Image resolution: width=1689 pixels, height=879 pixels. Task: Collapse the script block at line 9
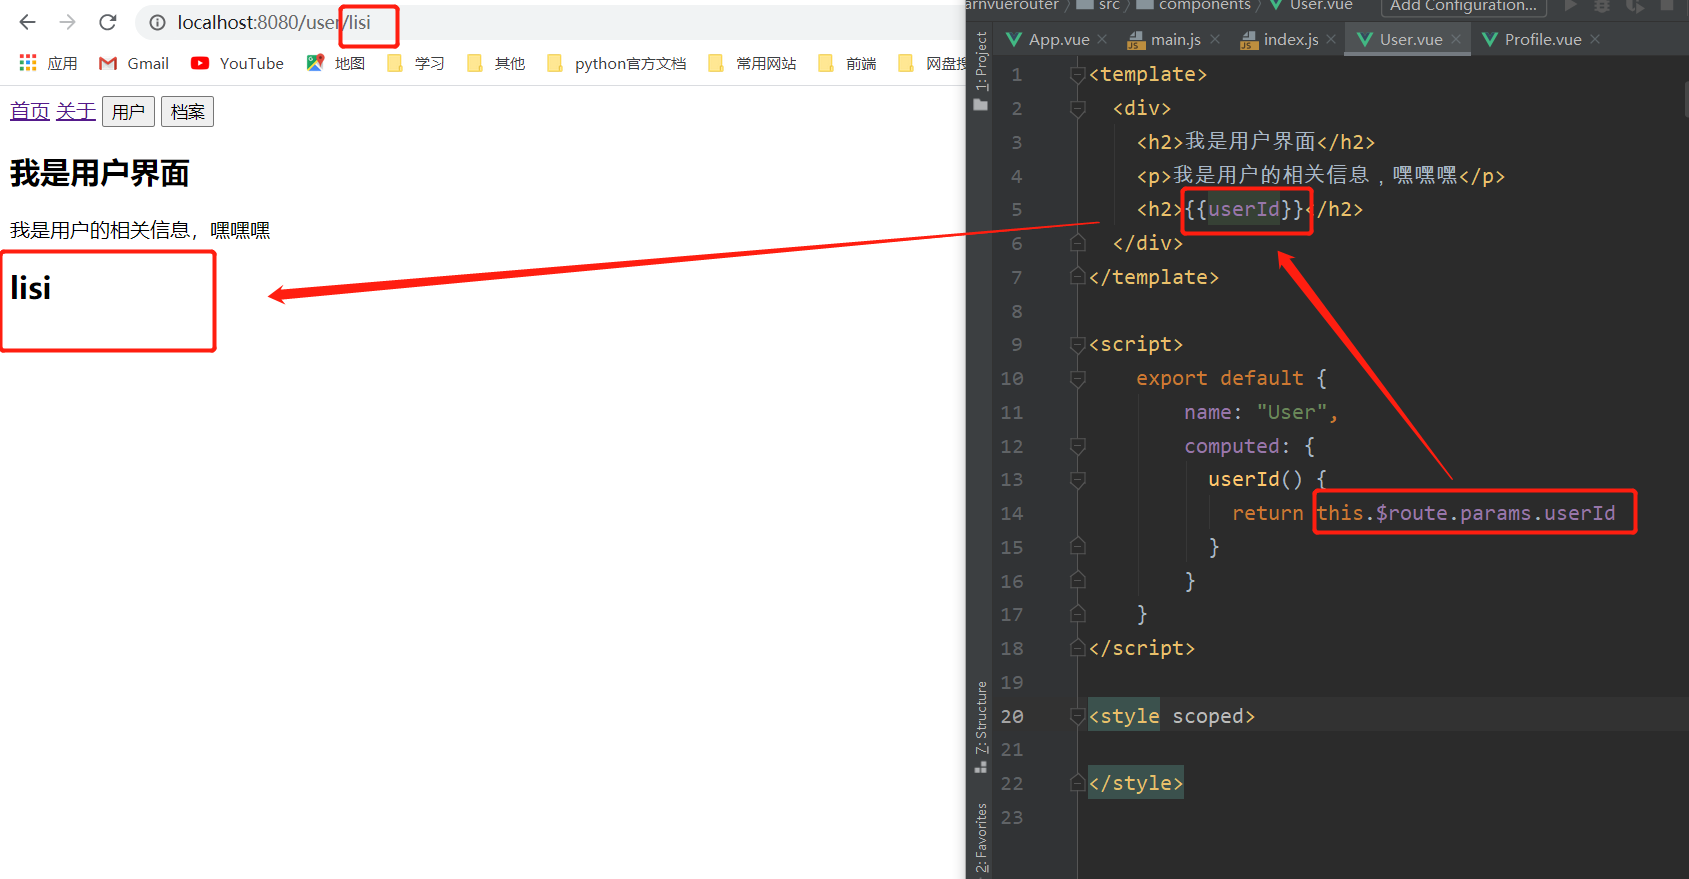tap(1078, 344)
